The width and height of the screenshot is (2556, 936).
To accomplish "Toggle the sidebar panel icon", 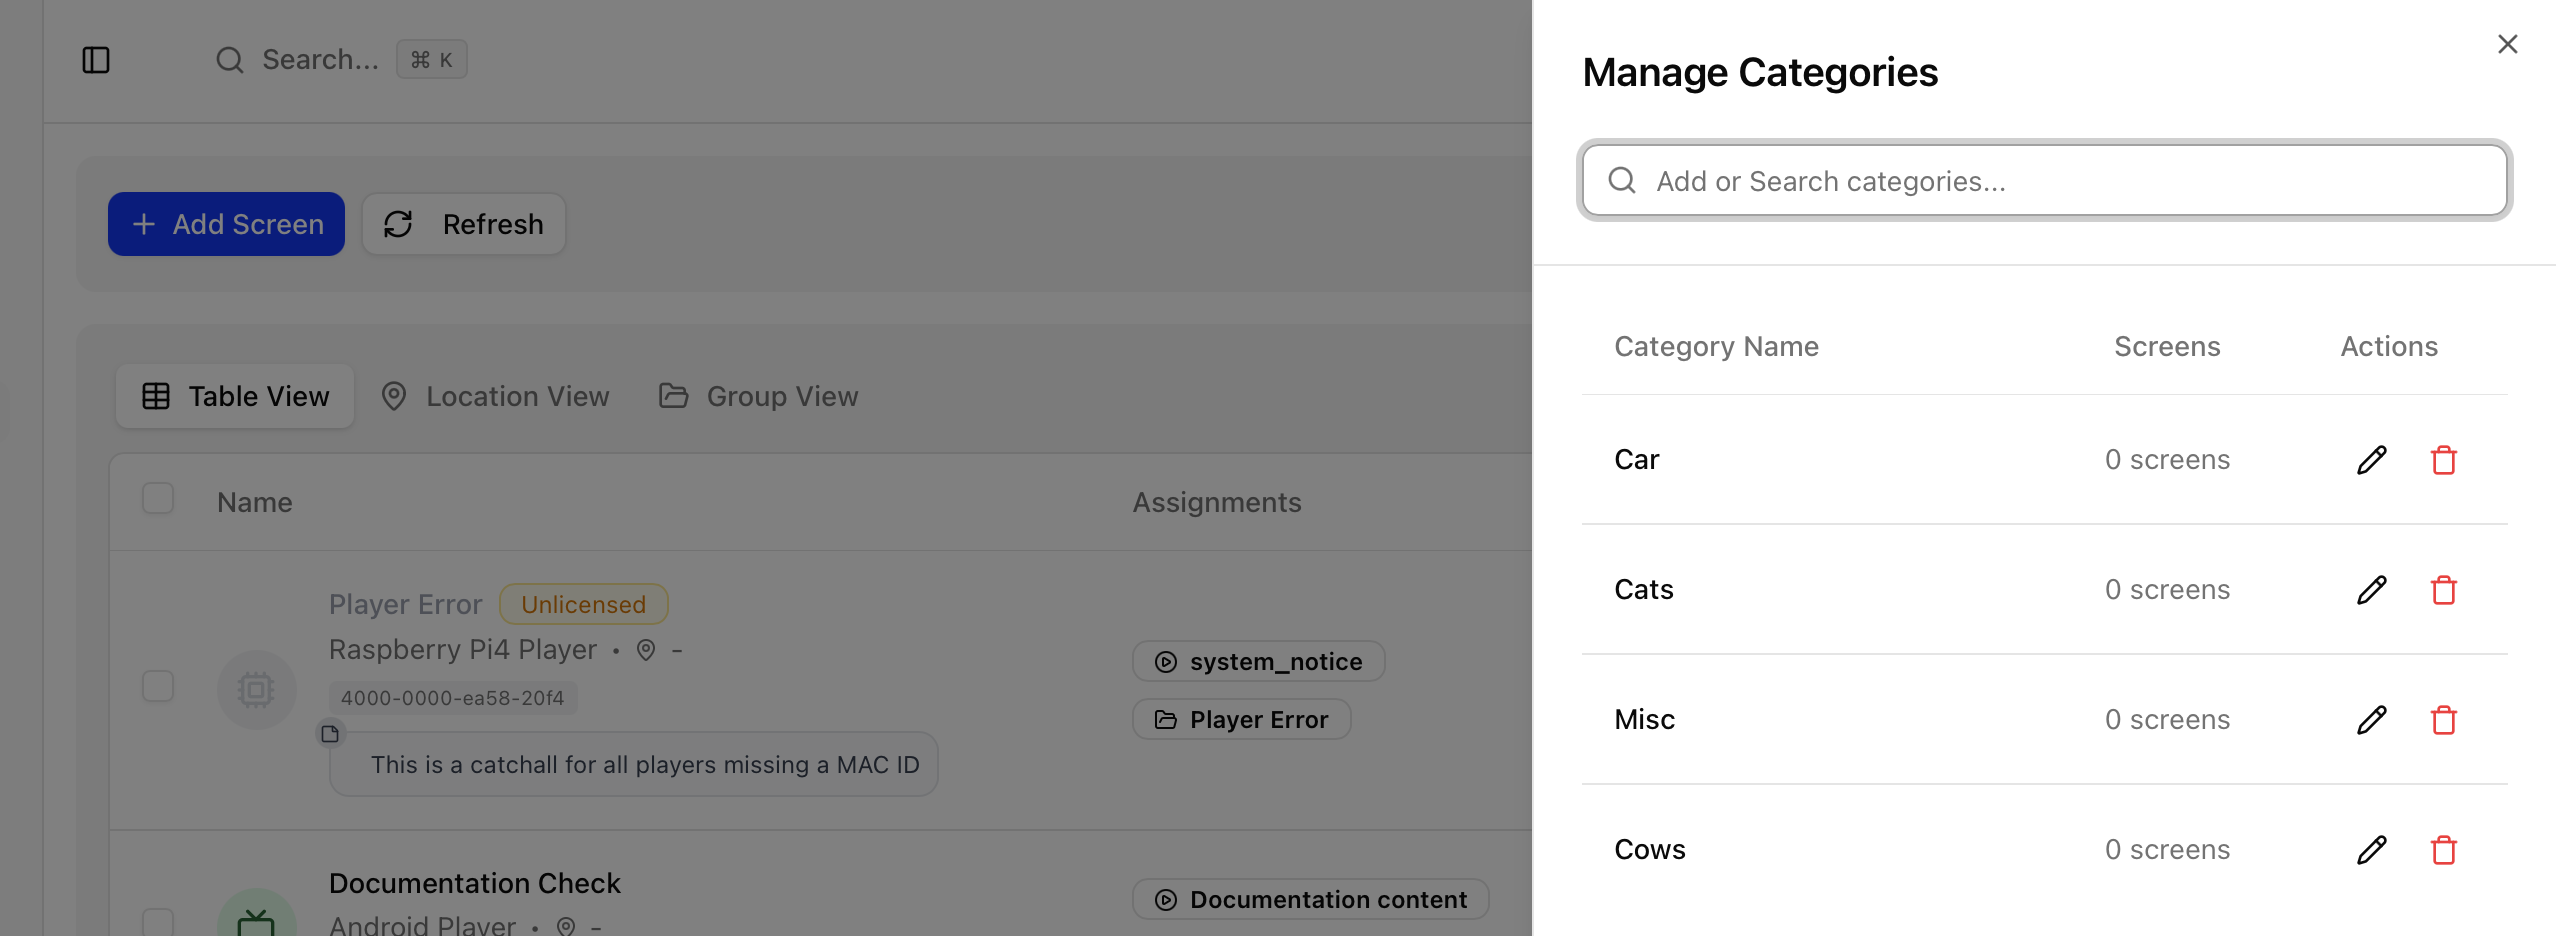I will point(96,60).
